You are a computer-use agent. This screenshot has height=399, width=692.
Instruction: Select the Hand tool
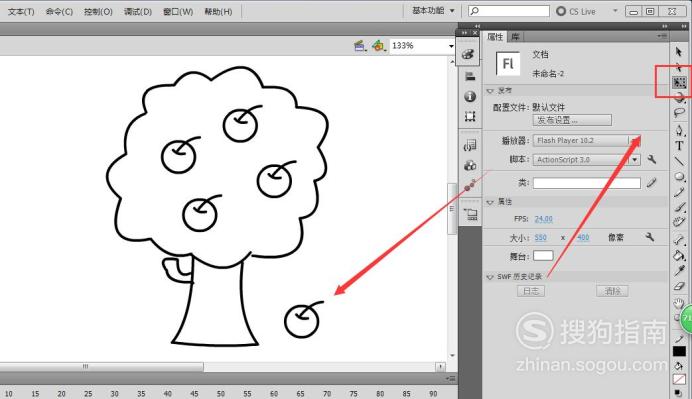678,303
